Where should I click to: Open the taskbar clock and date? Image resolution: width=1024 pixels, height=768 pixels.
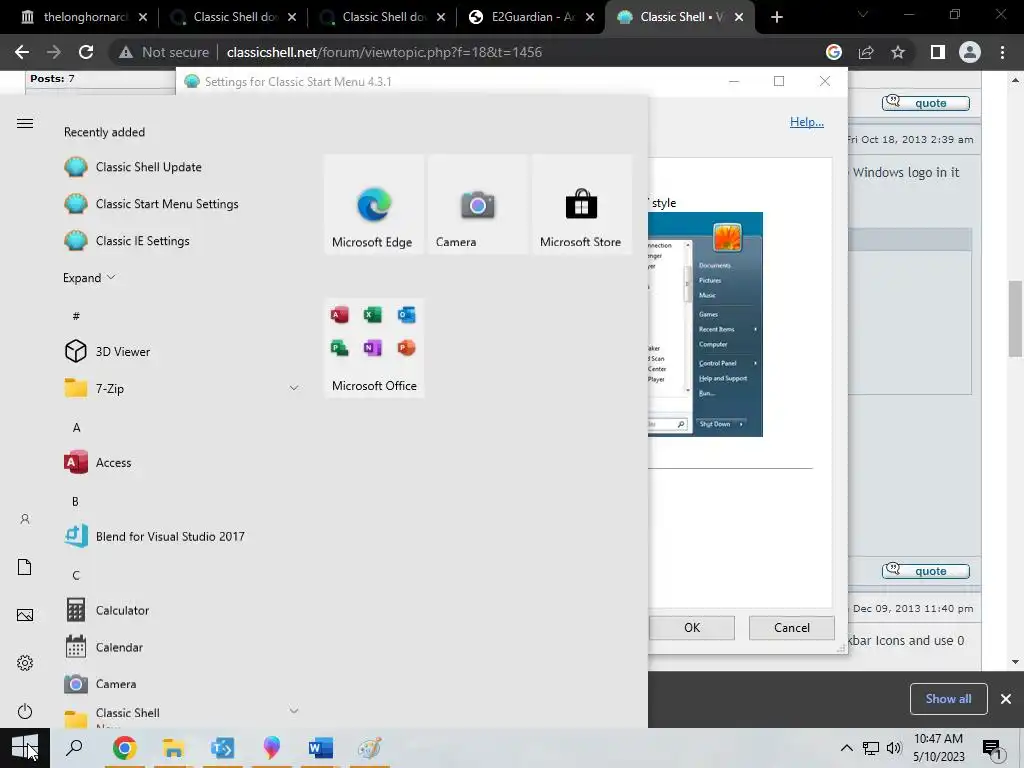(938, 748)
